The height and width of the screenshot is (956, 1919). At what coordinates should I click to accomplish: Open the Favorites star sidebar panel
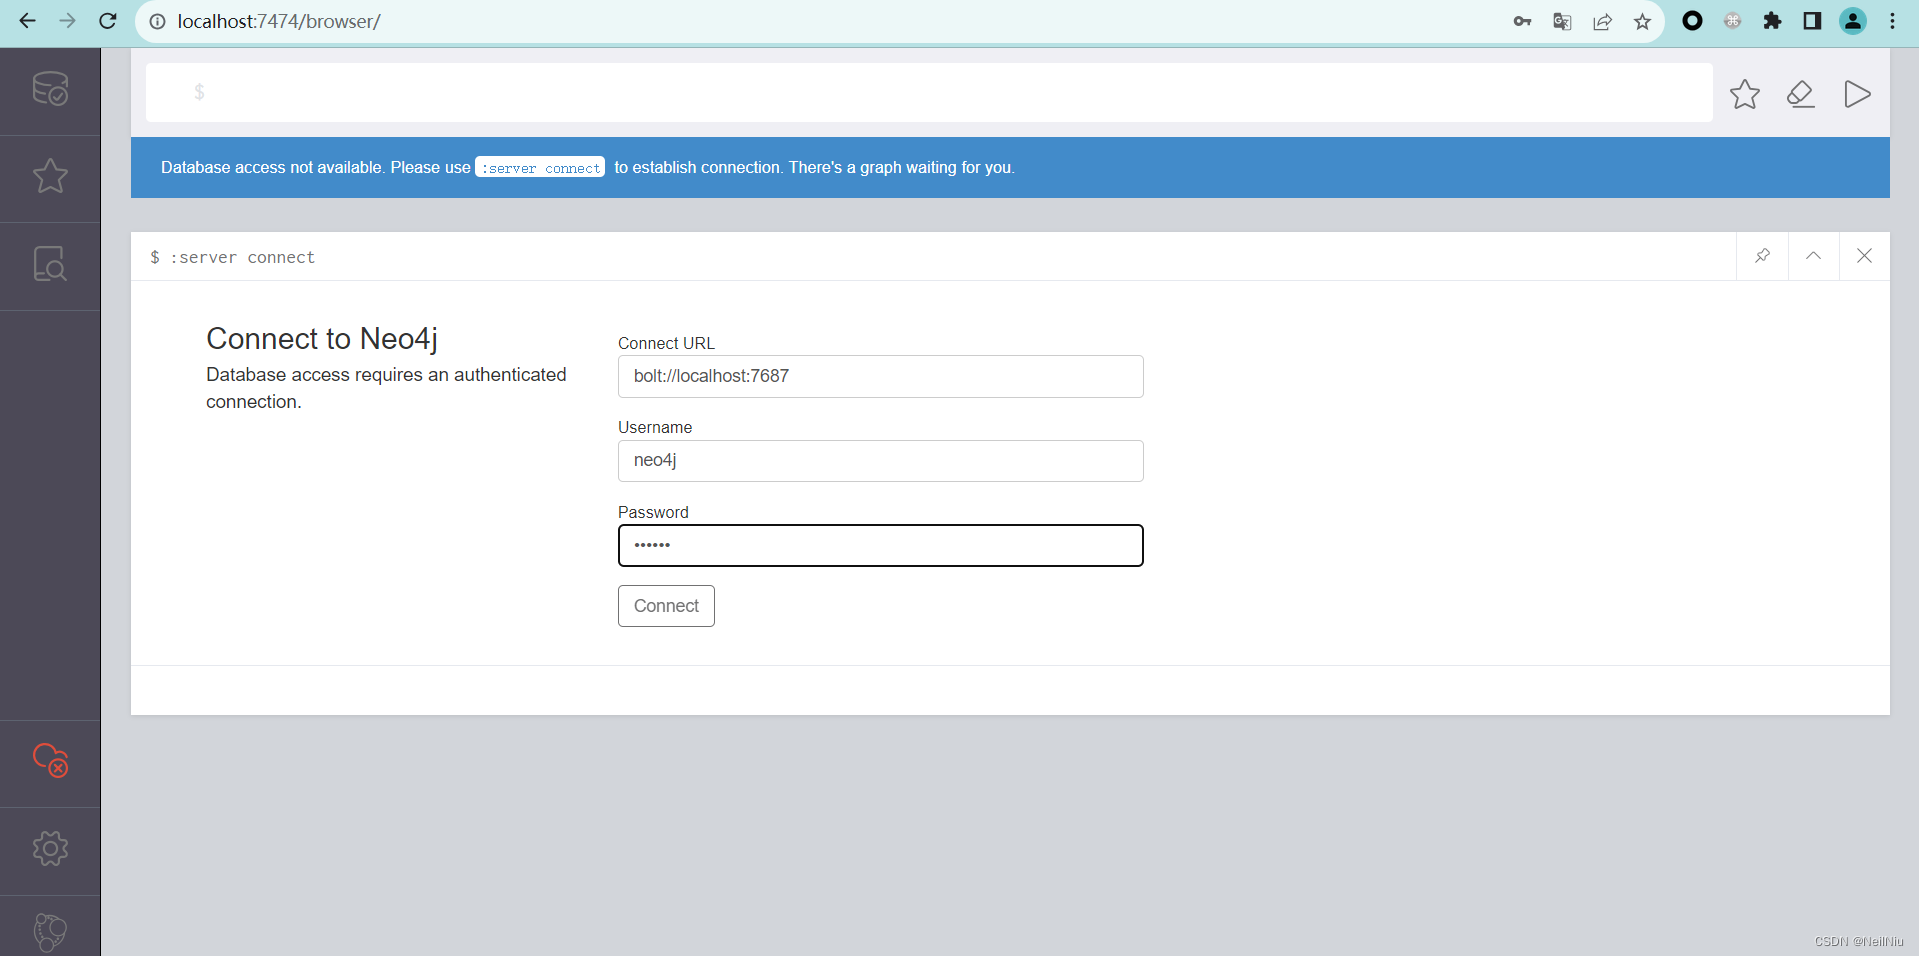click(50, 177)
